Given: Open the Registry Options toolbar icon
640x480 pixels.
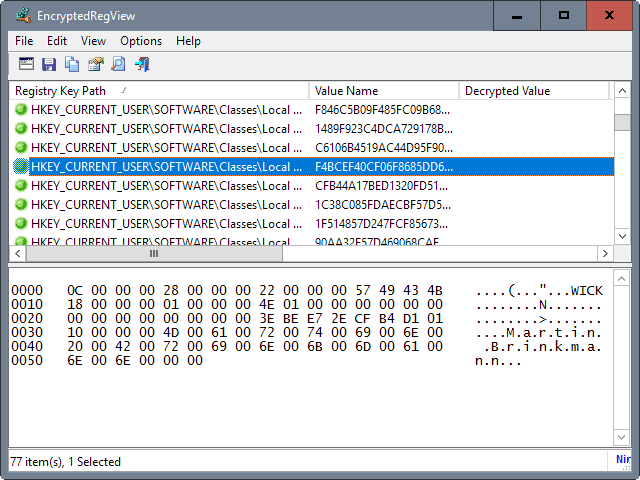Looking at the screenshot, I should tap(26, 64).
